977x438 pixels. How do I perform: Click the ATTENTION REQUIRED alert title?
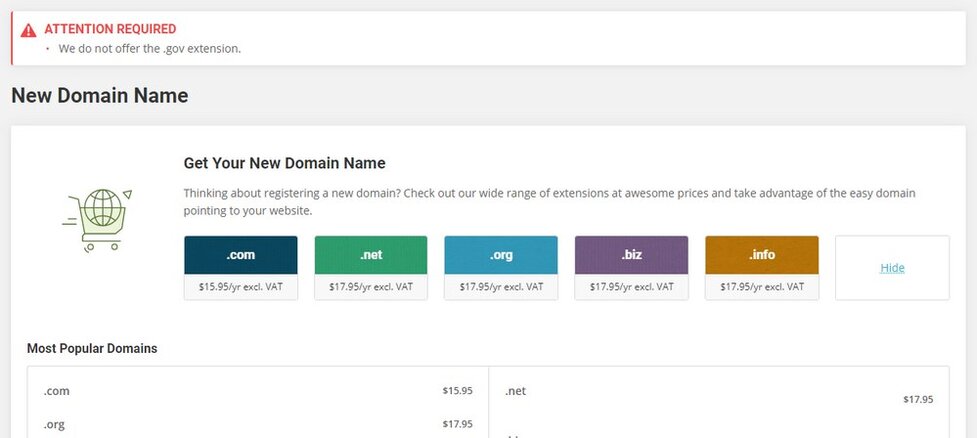pyautogui.click(x=110, y=29)
